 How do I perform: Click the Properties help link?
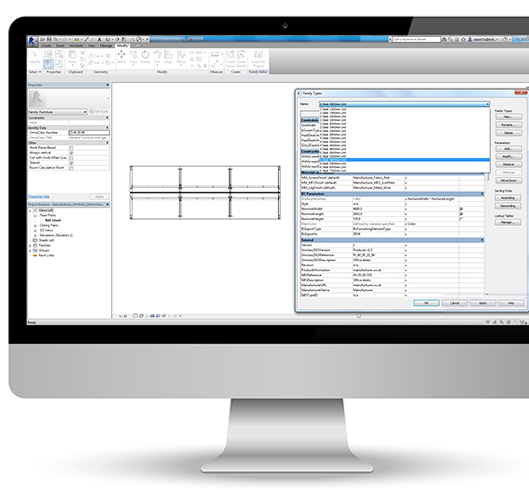click(x=39, y=196)
